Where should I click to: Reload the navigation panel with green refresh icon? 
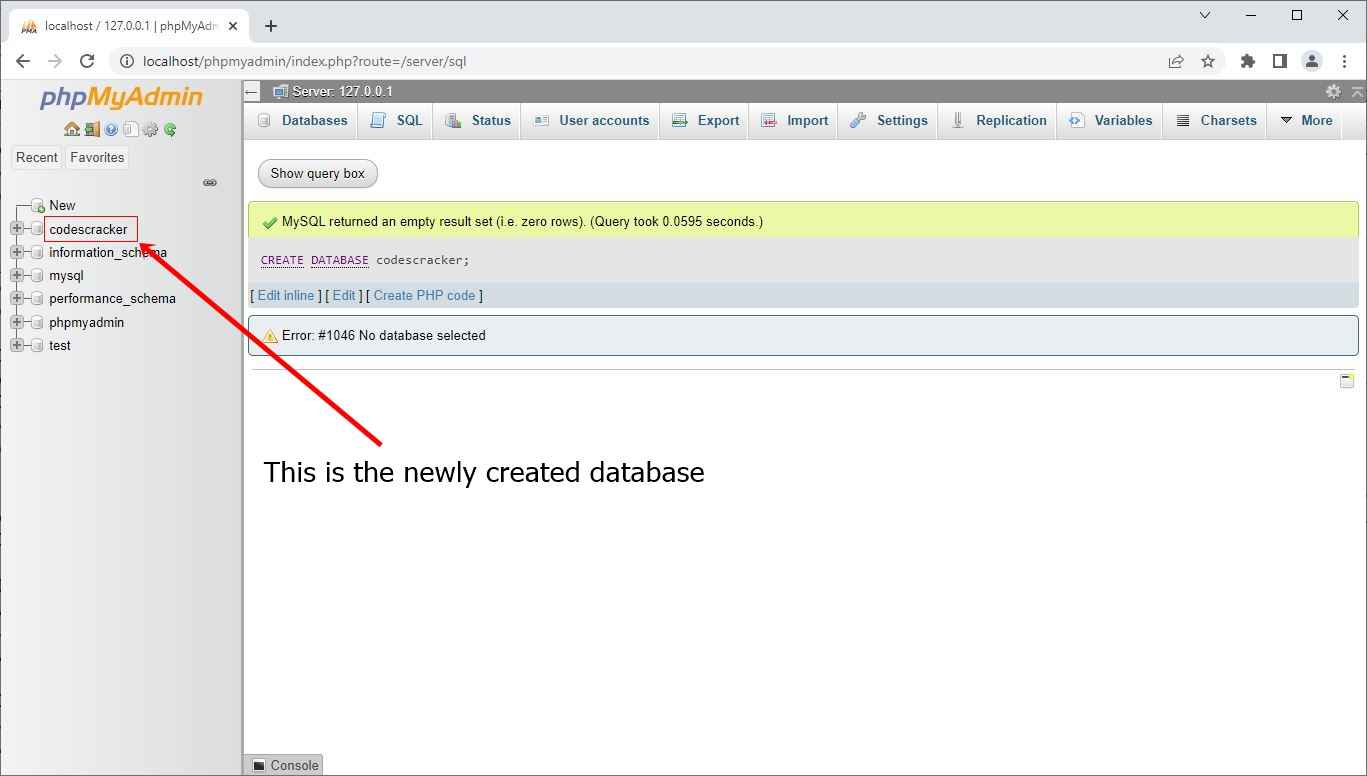[170, 129]
